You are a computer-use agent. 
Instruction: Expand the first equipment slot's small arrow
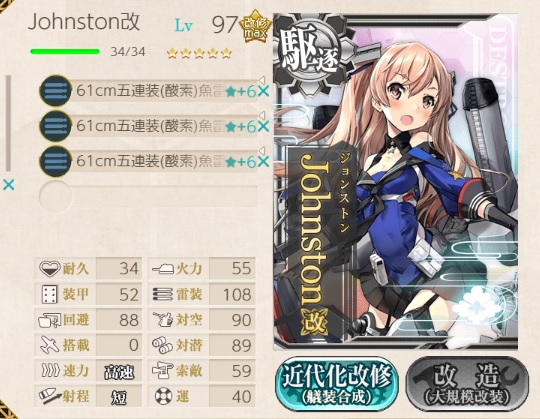(261, 80)
